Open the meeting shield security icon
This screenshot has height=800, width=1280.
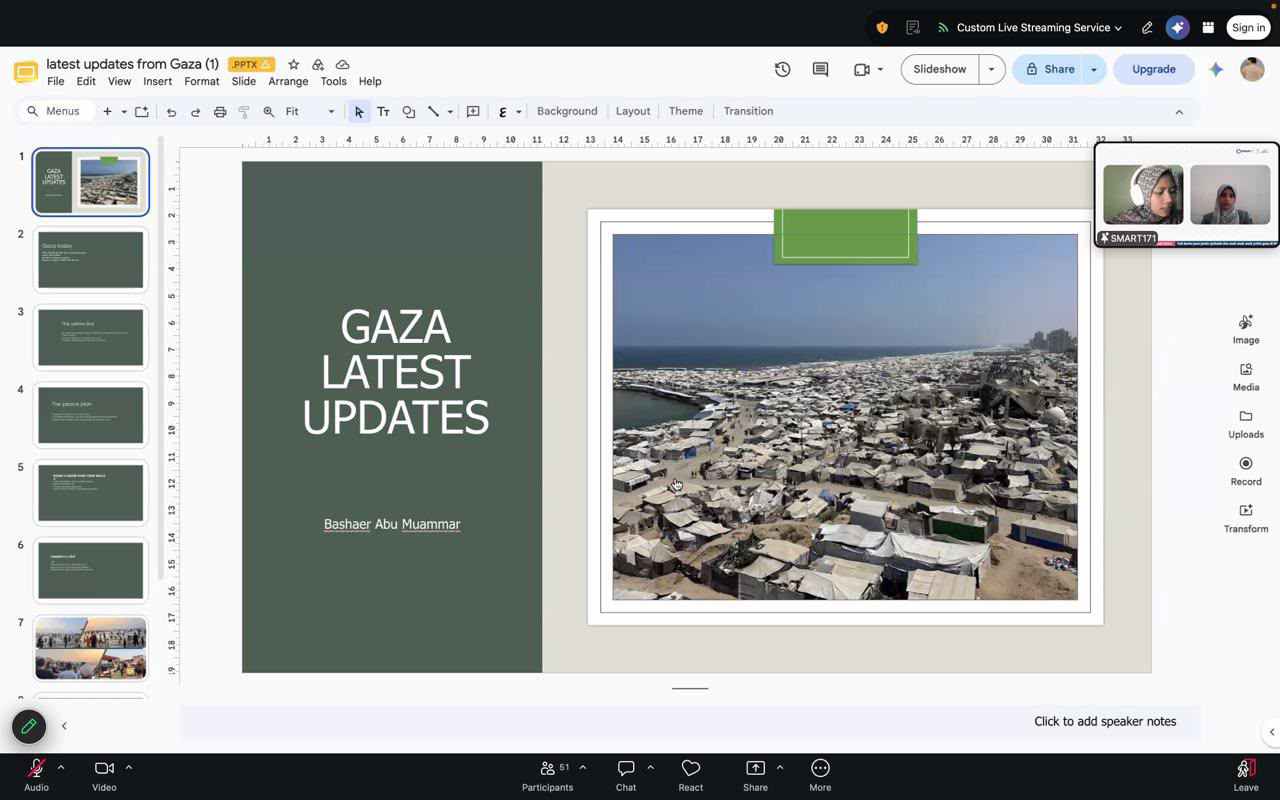[882, 28]
